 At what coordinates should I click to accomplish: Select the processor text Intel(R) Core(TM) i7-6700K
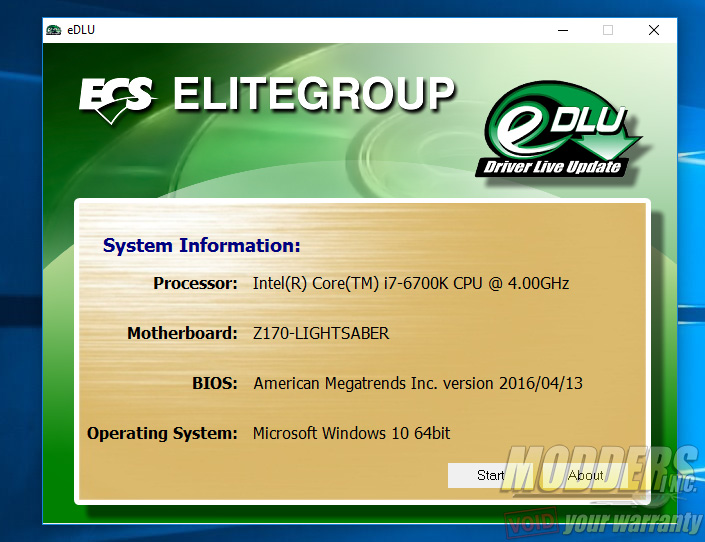click(x=350, y=283)
